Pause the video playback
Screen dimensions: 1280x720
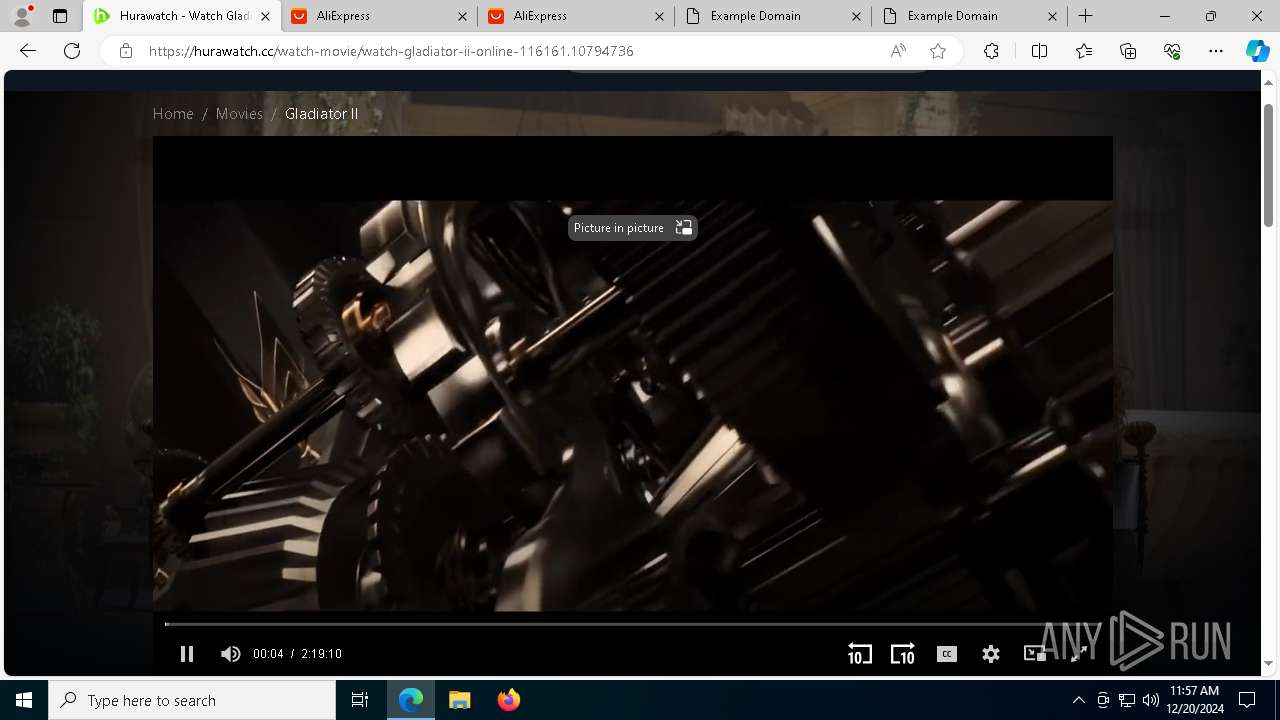186,654
